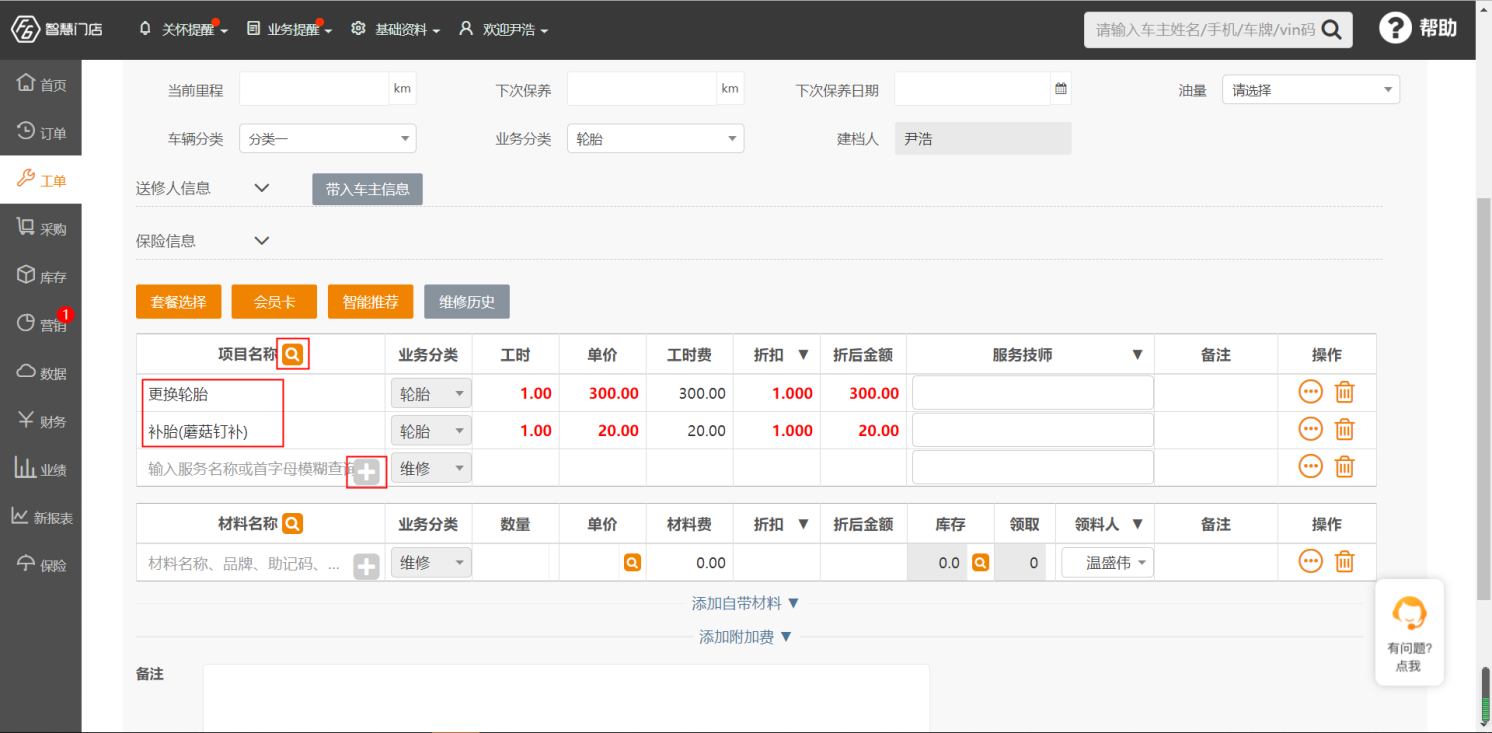The image size is (1492, 733).
Task: Open 财务 in the sidebar
Action: pos(41,421)
